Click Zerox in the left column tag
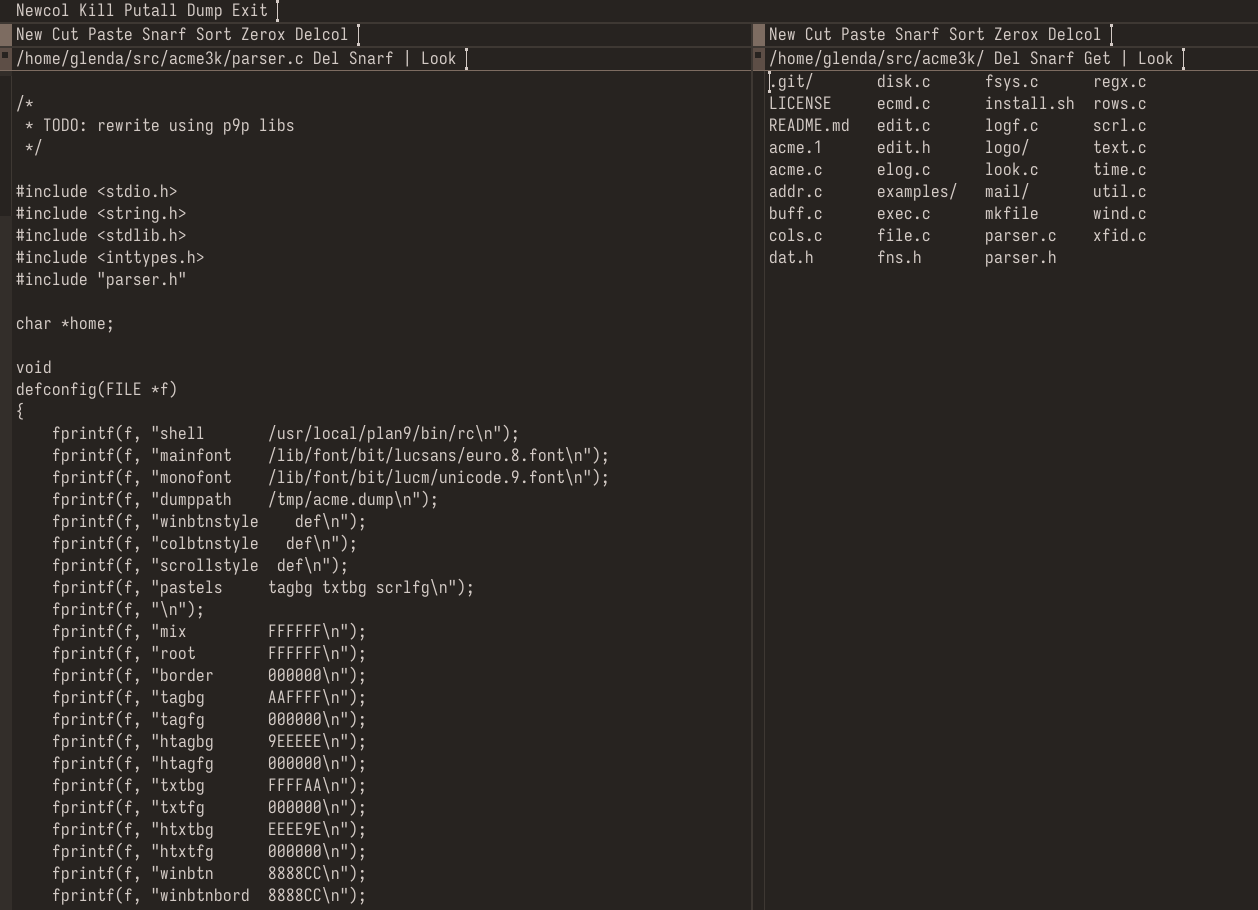The height and width of the screenshot is (910, 1258). 263,35
